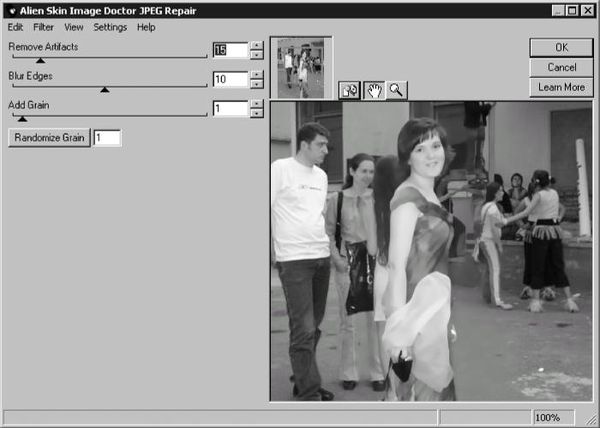Select the Zoom magnifier tool
This screenshot has width=600, height=428.
(397, 89)
